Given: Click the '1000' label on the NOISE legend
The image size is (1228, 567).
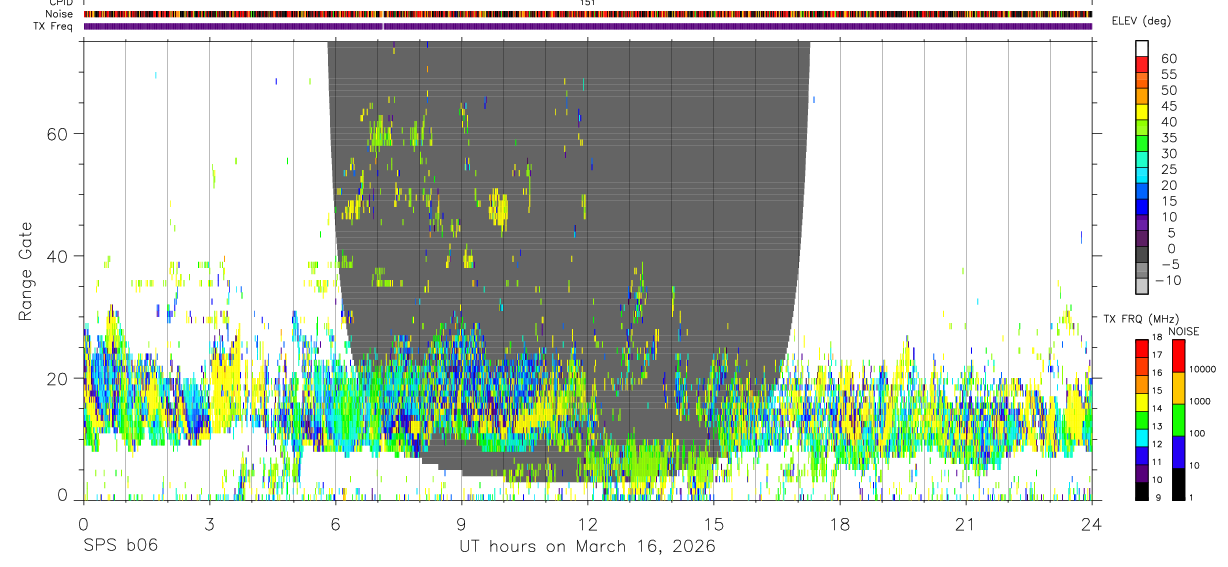Looking at the screenshot, I should [x=1199, y=402].
